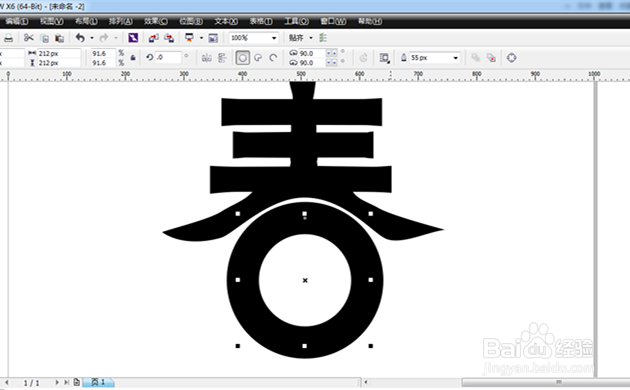Open the 排列 Arrange menu
The height and width of the screenshot is (390, 630).
pos(121,21)
